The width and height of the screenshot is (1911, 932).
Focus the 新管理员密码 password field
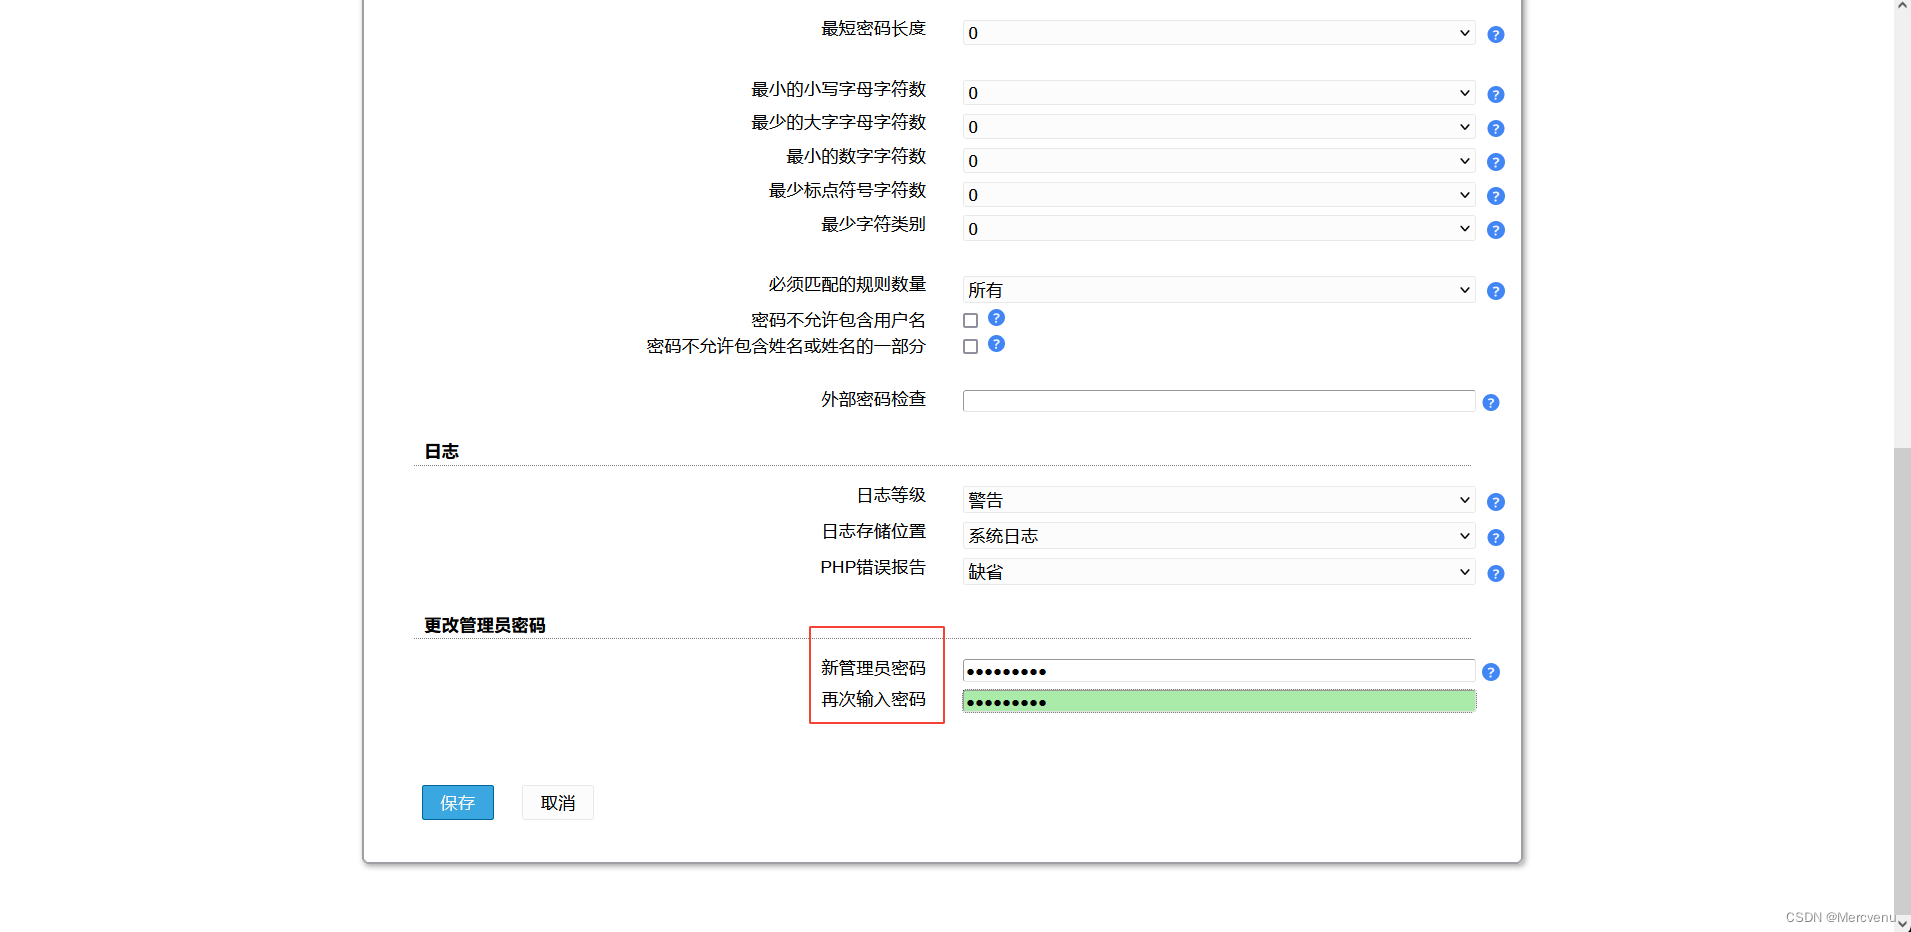coord(1219,671)
